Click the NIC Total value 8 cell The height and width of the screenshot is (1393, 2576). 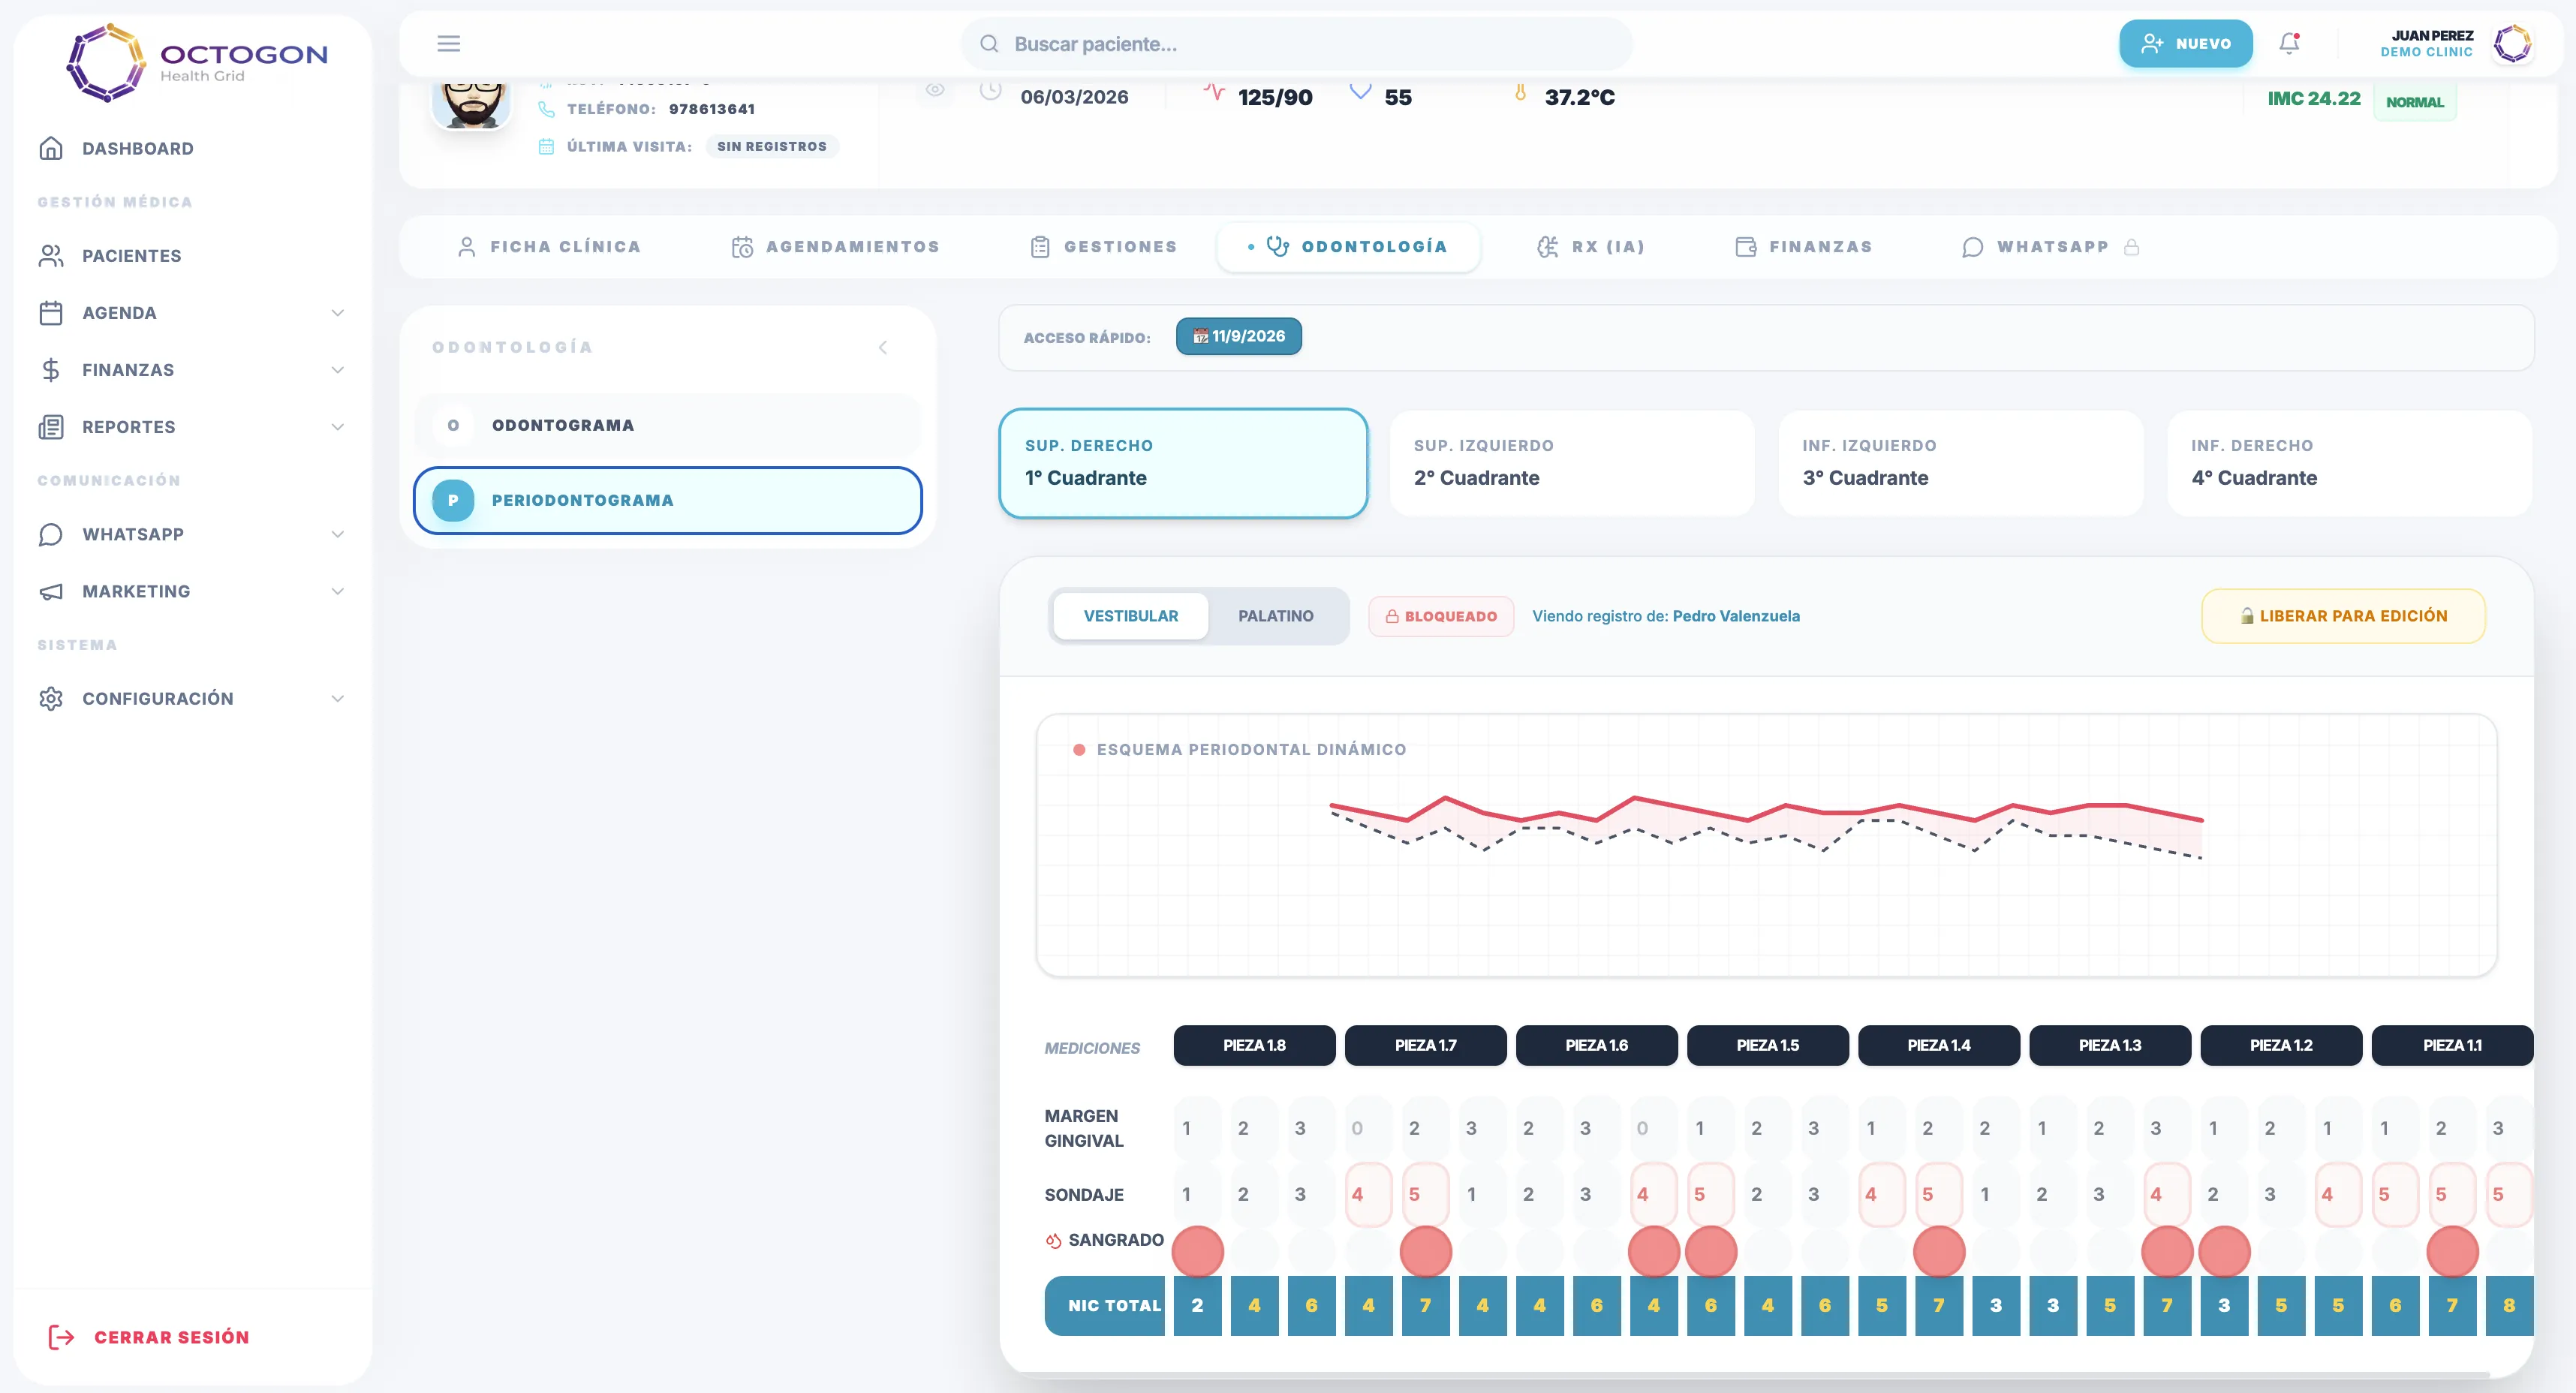tap(2508, 1305)
